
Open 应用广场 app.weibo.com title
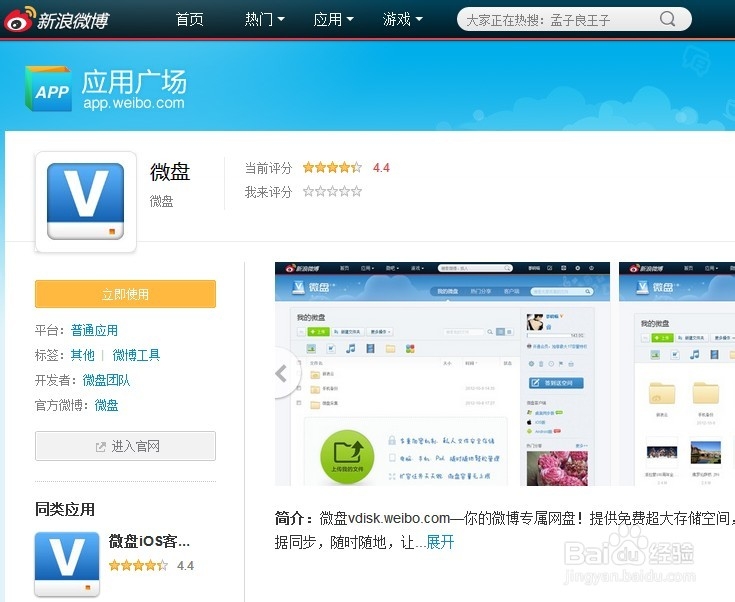(x=134, y=89)
